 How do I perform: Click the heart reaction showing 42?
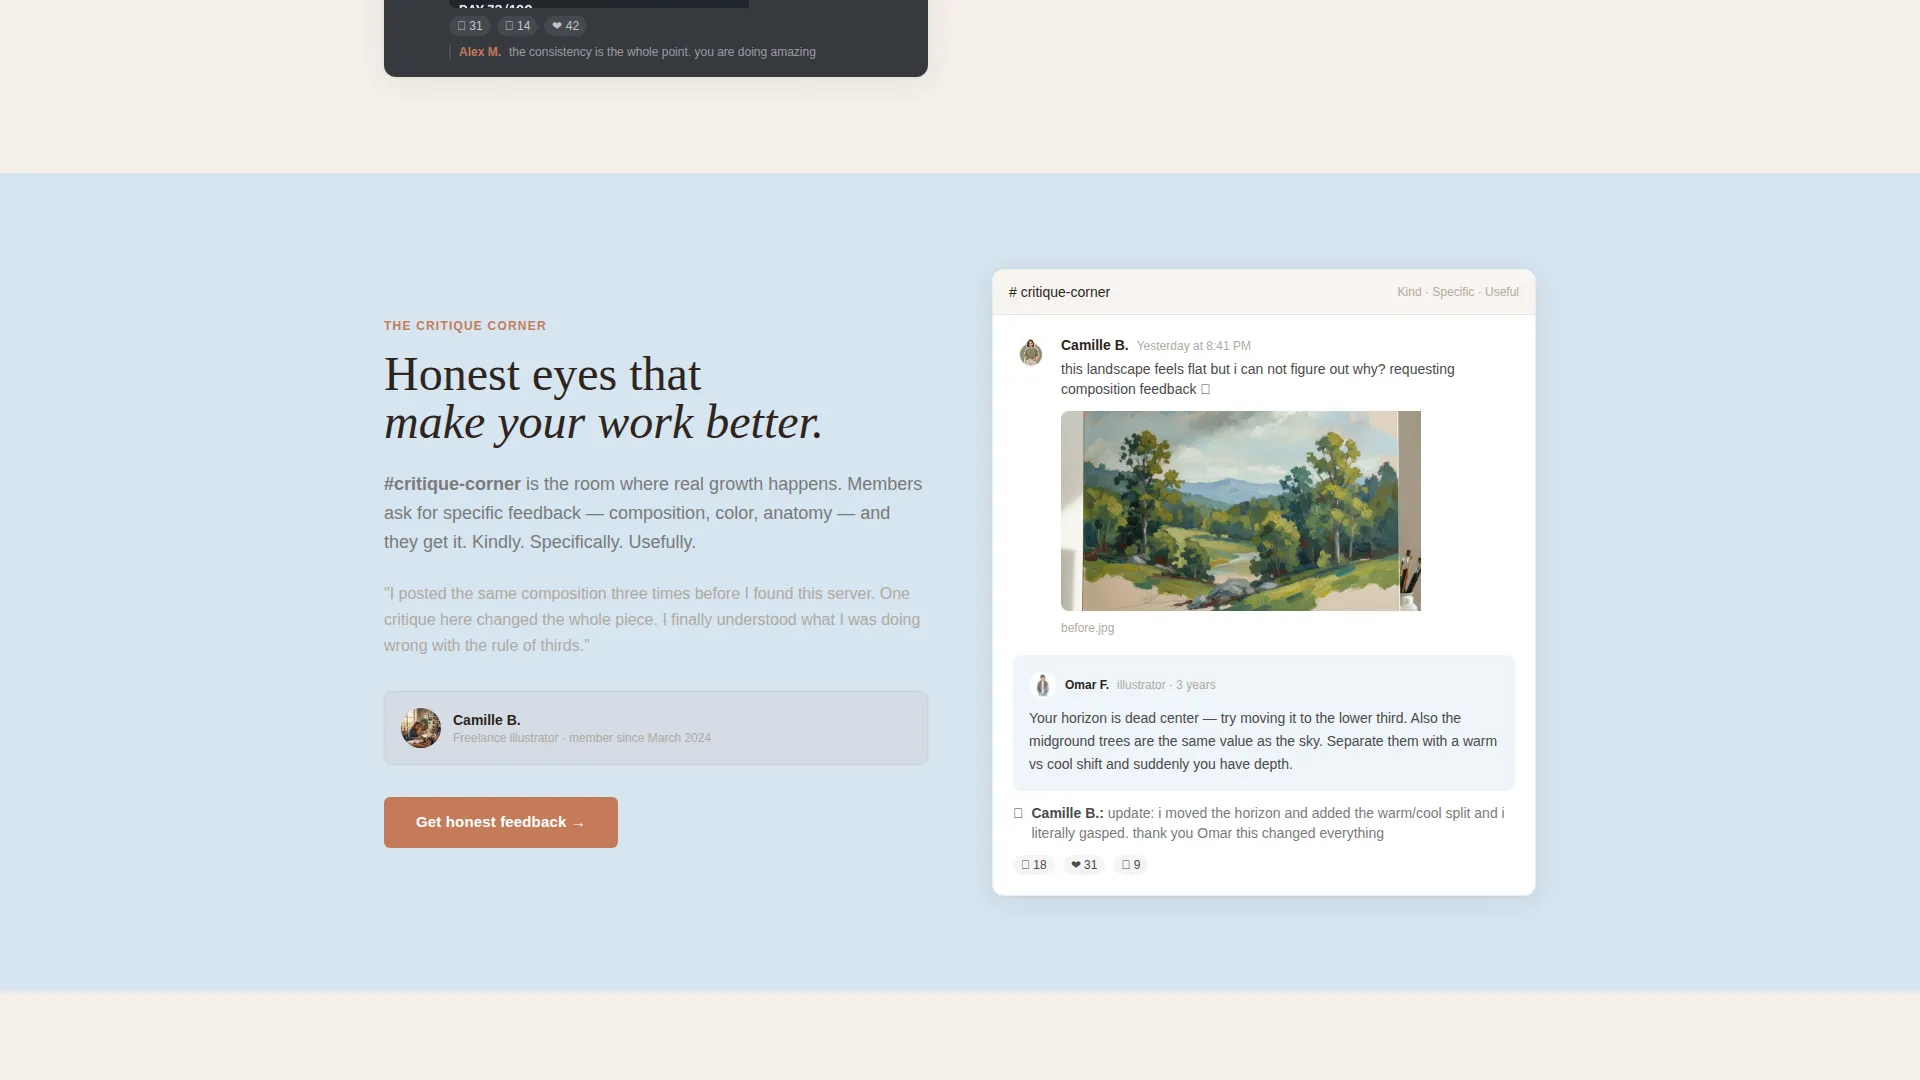565,26
